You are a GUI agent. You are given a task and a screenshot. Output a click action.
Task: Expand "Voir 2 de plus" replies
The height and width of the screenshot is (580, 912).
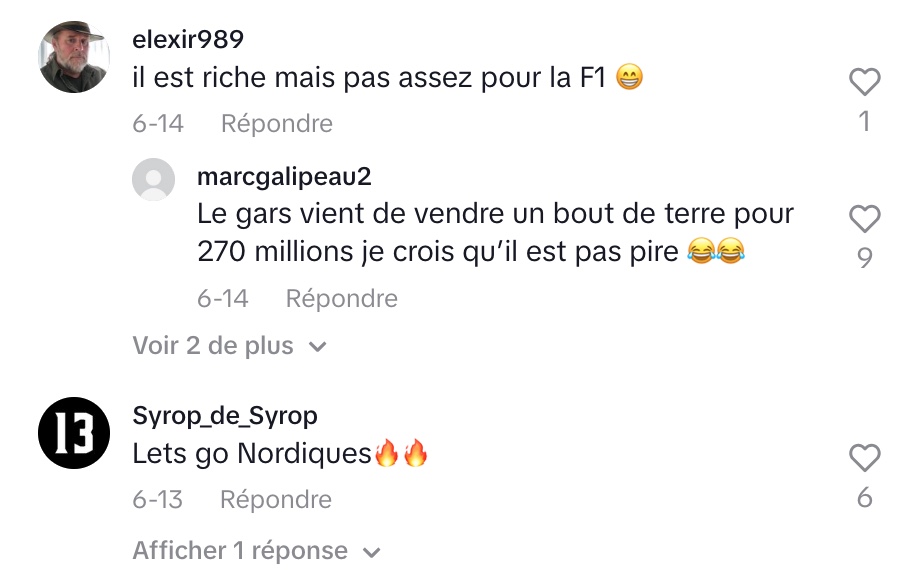click(x=230, y=346)
